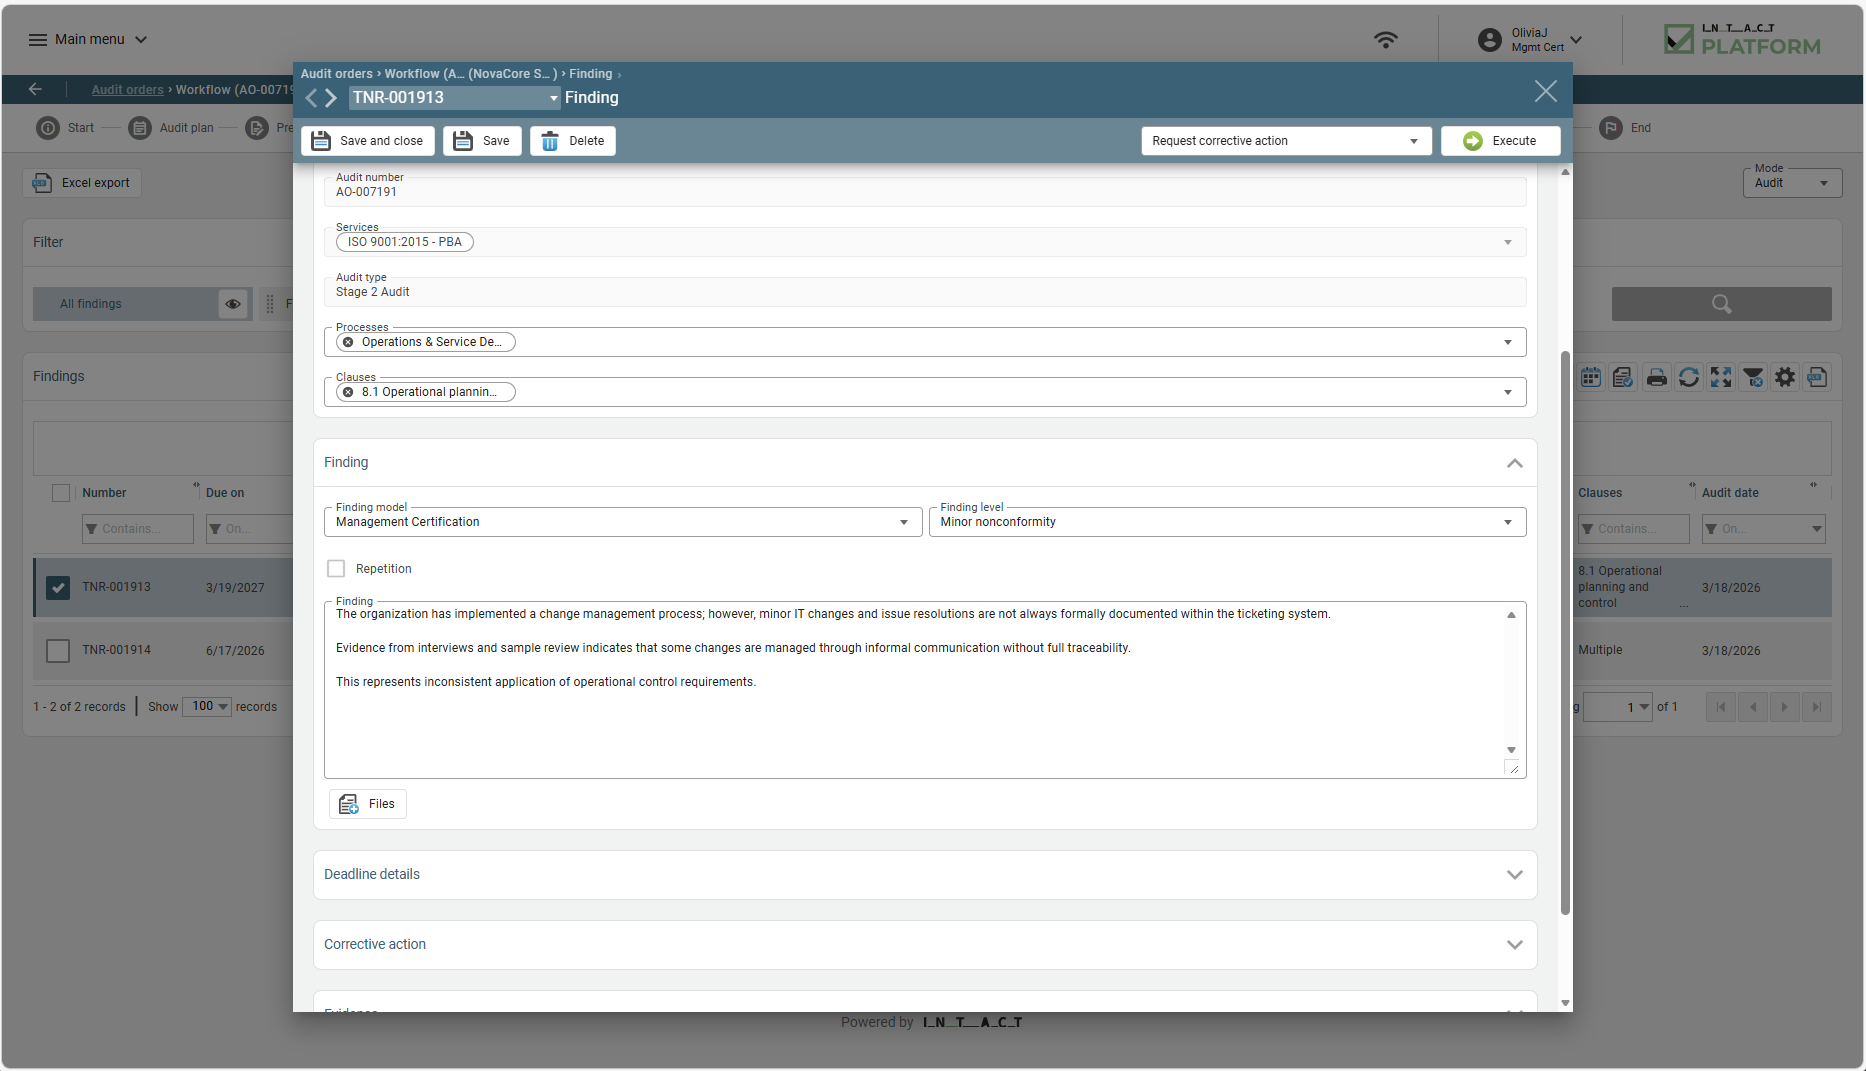Export the Findings grid to XLS
This screenshot has height=1071, width=1866.
pyautogui.click(x=1817, y=377)
